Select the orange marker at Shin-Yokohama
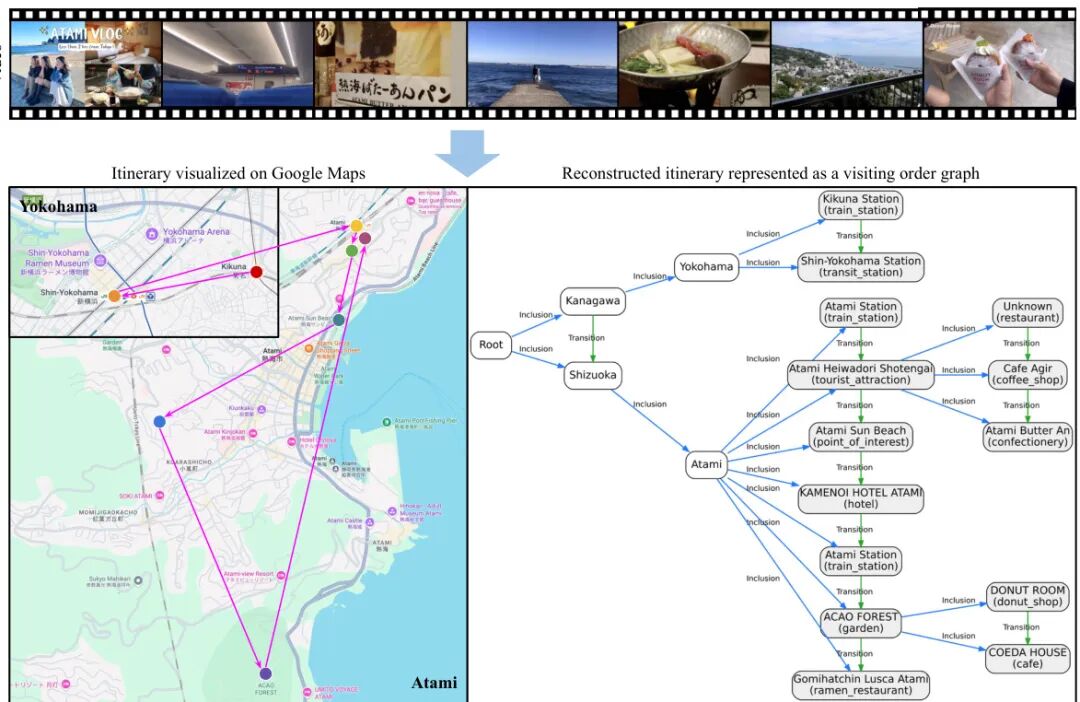The width and height of the screenshot is (1080, 702). click(115, 296)
